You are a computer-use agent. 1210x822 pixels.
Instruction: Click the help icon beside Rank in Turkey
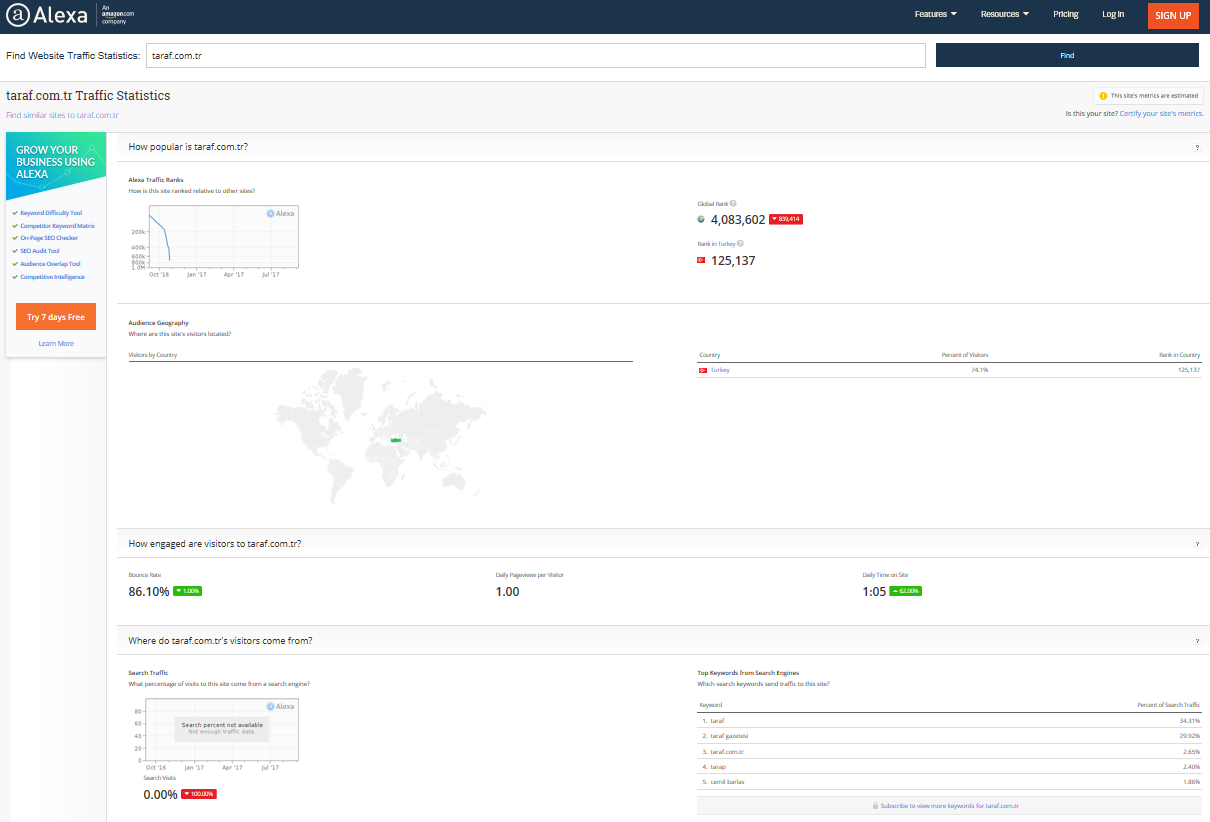click(x=740, y=243)
